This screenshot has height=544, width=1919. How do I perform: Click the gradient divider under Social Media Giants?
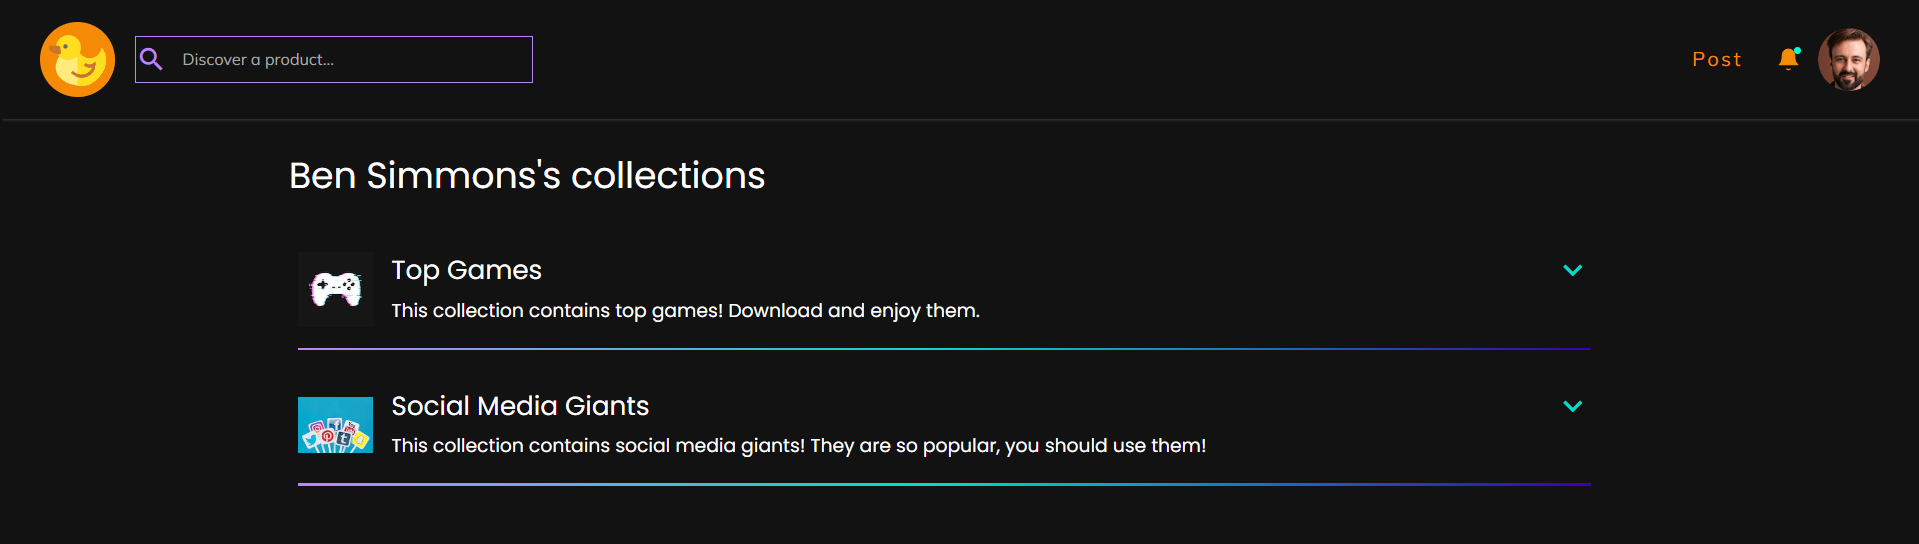(944, 485)
